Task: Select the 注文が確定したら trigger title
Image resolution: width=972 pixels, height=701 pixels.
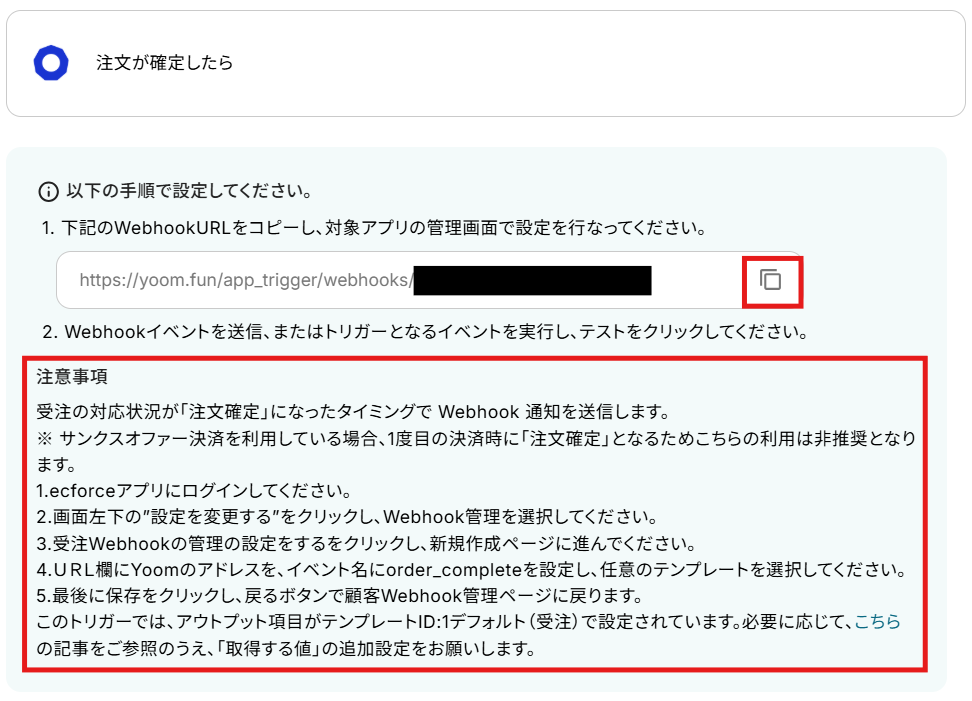Action: pyautogui.click(x=164, y=63)
